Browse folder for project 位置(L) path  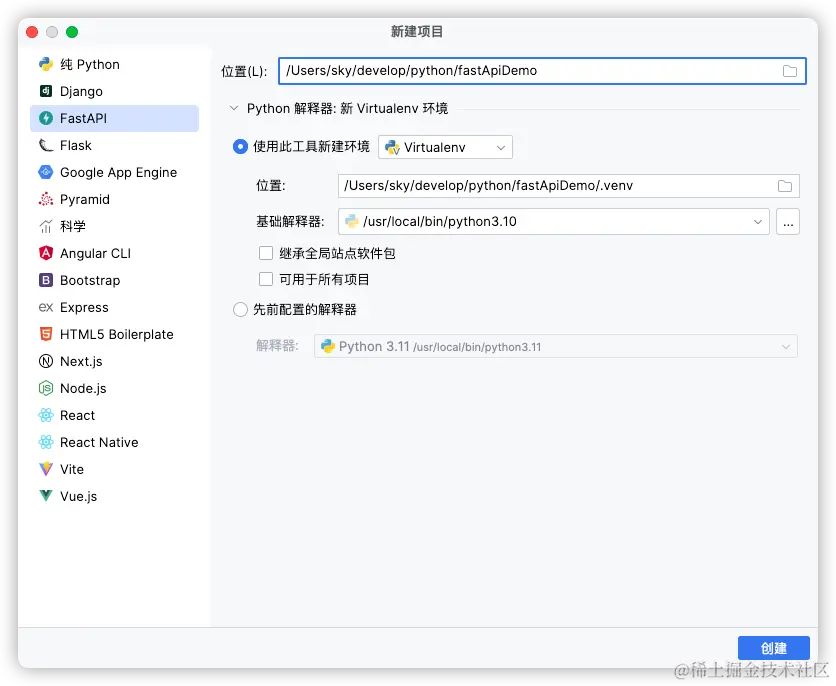coord(790,71)
